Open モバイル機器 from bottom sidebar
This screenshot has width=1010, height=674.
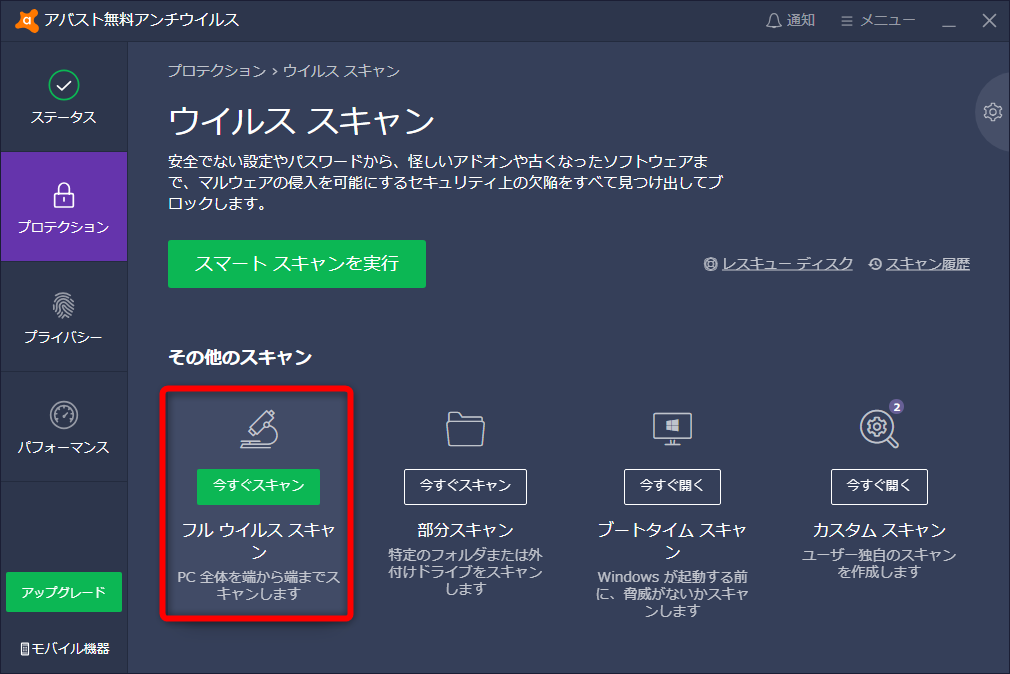click(64, 647)
